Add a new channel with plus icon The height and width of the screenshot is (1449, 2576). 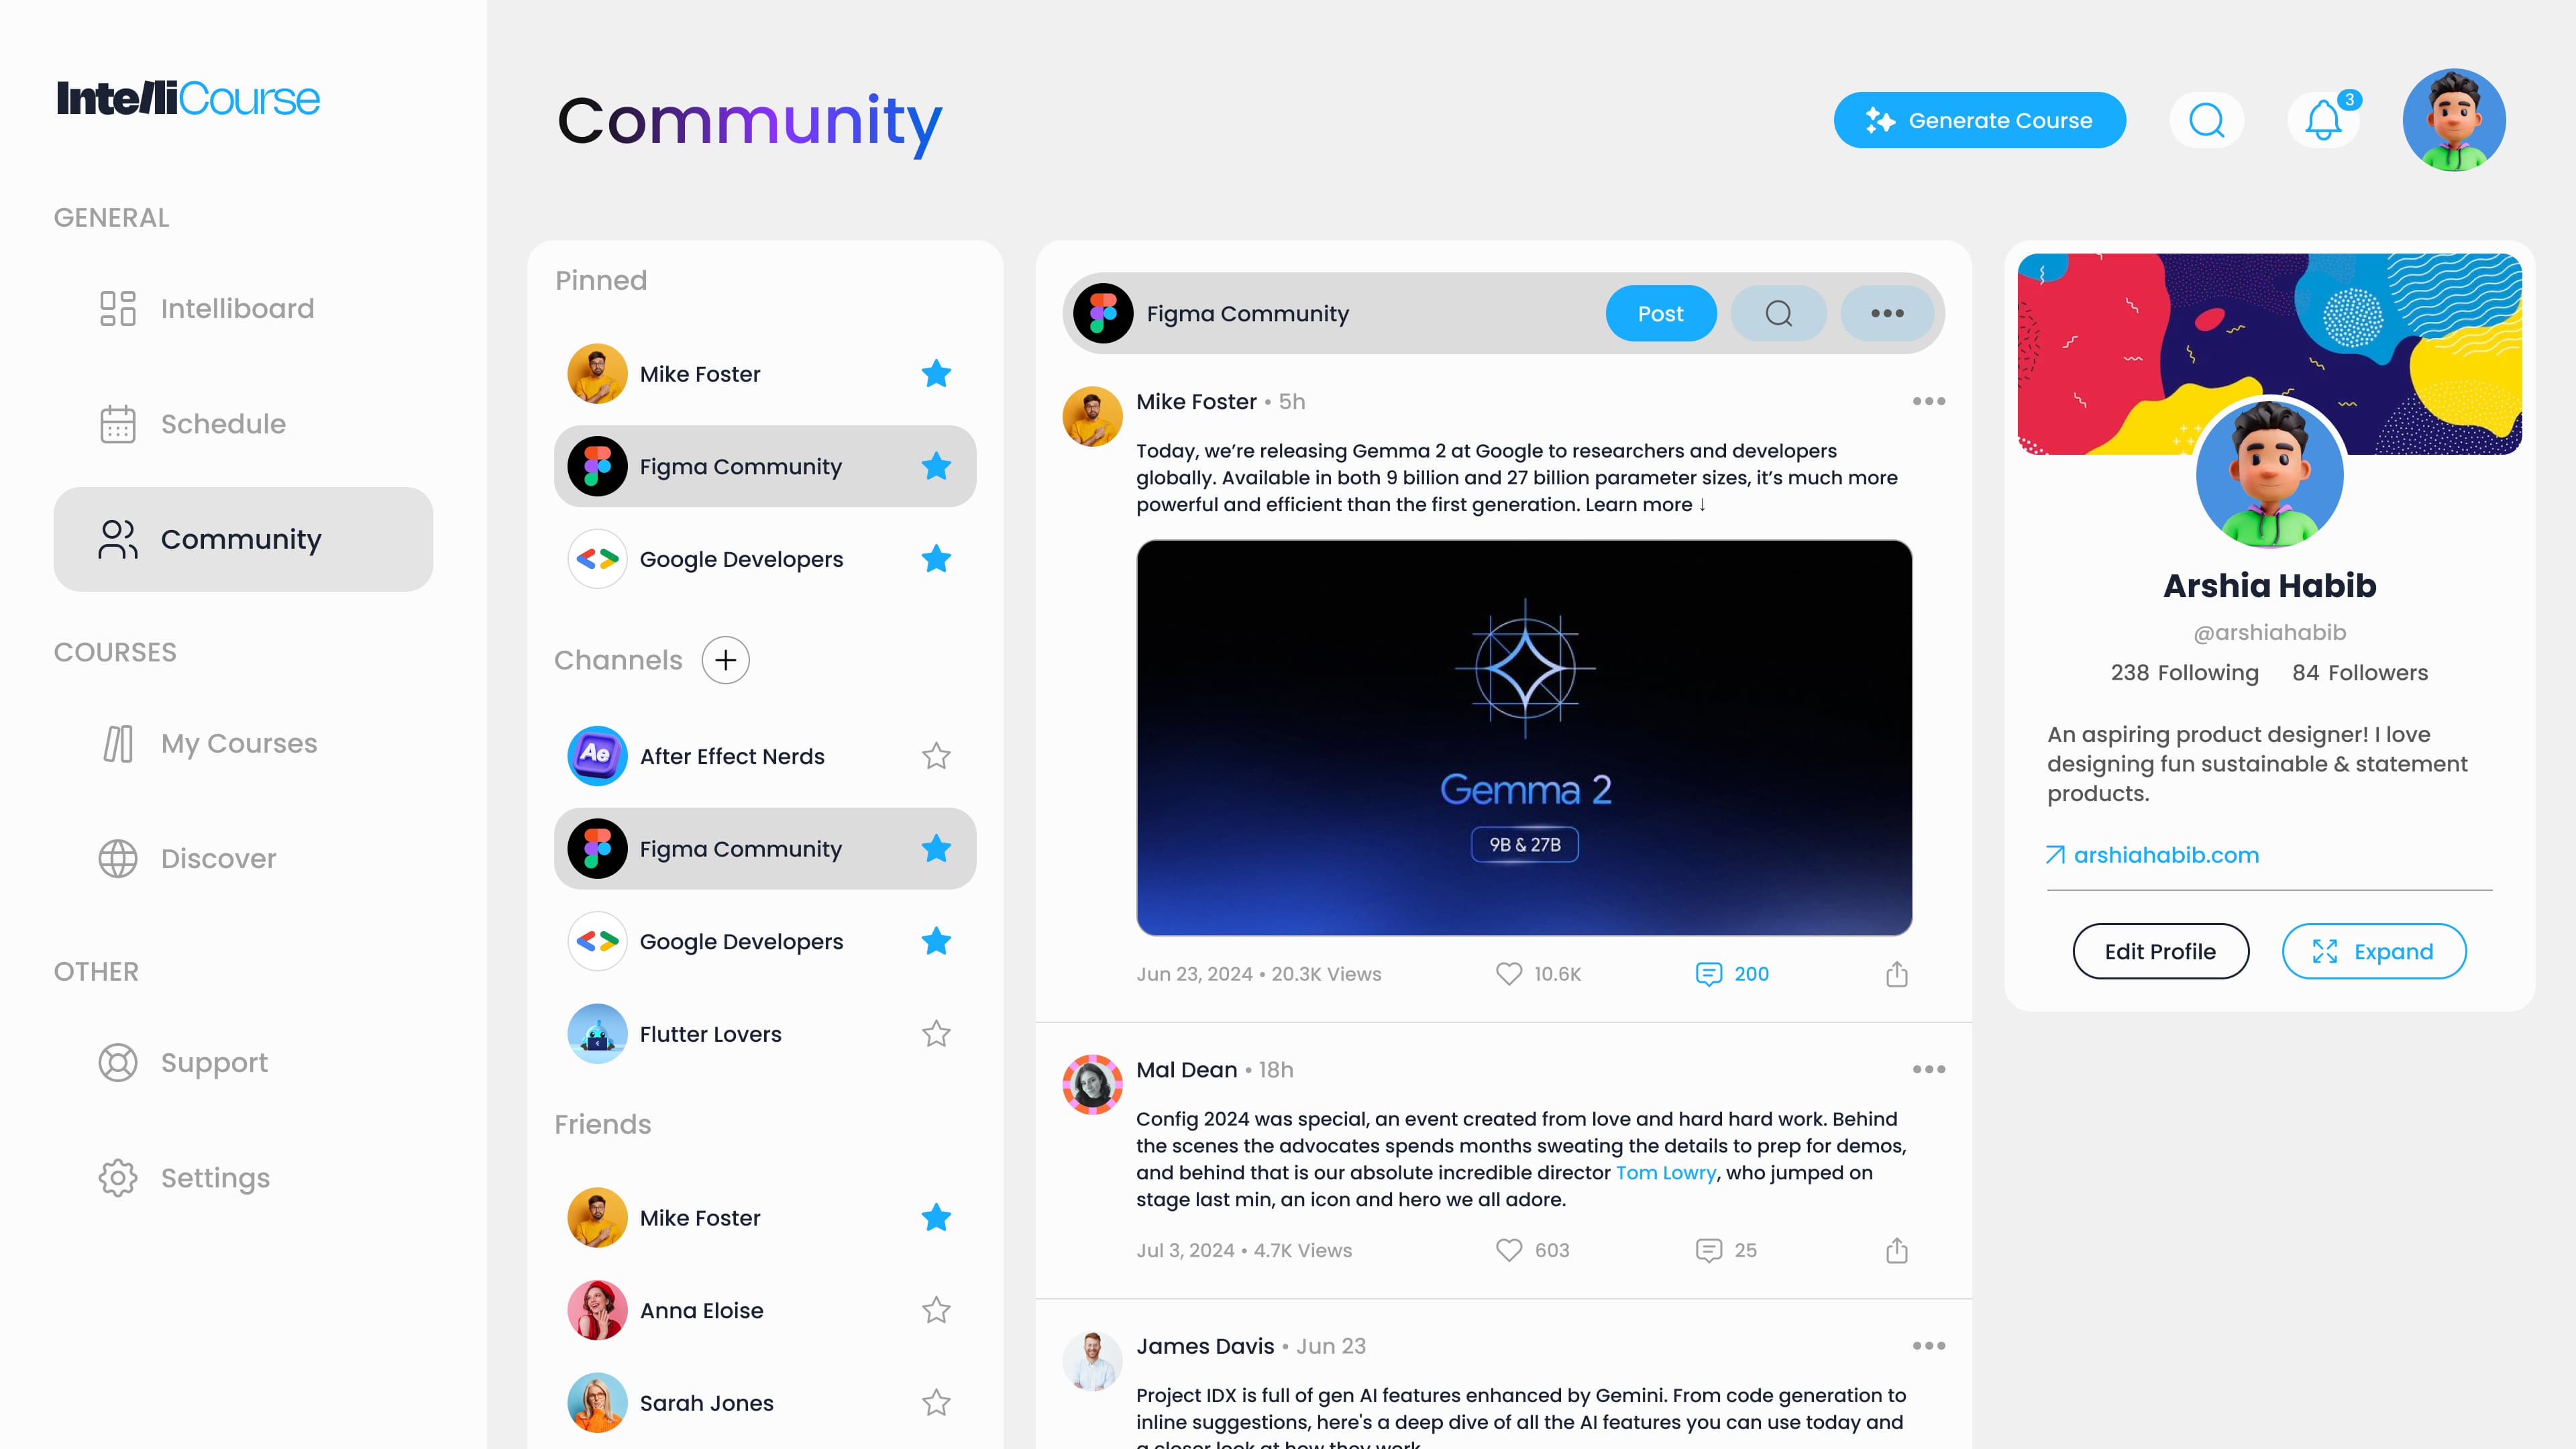coord(726,660)
